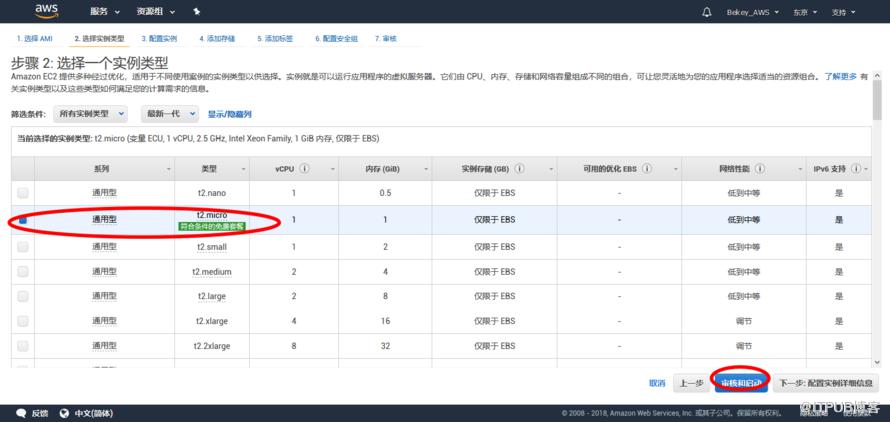Click the t2.medium type cell
This screenshot has width=890, height=422.
[212, 271]
